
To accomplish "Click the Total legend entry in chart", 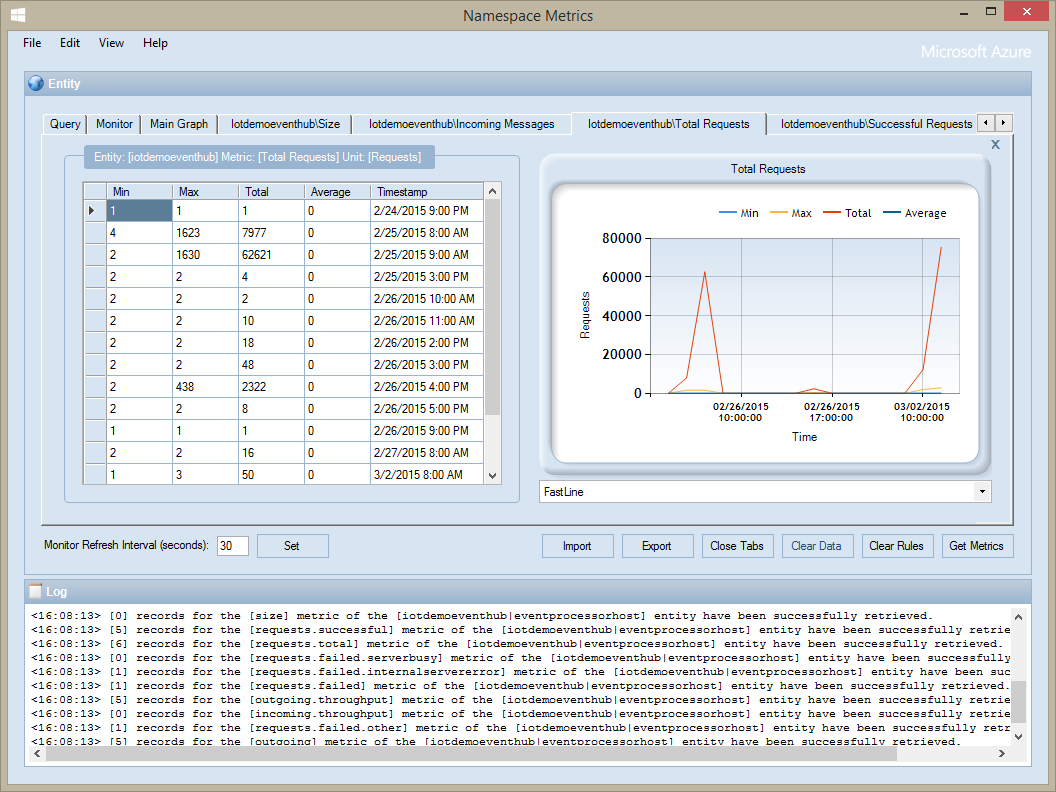I will [847, 213].
